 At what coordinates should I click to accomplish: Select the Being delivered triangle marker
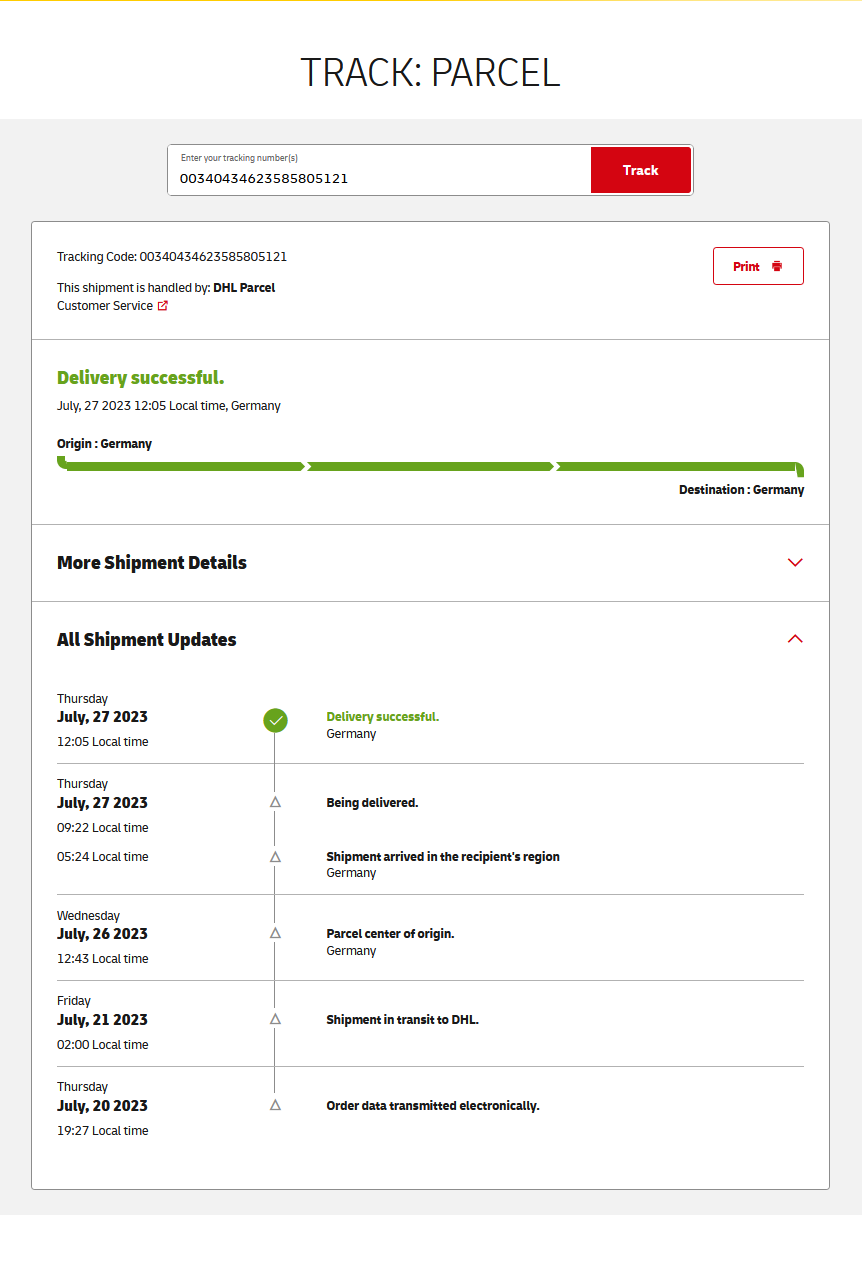pyautogui.click(x=275, y=802)
